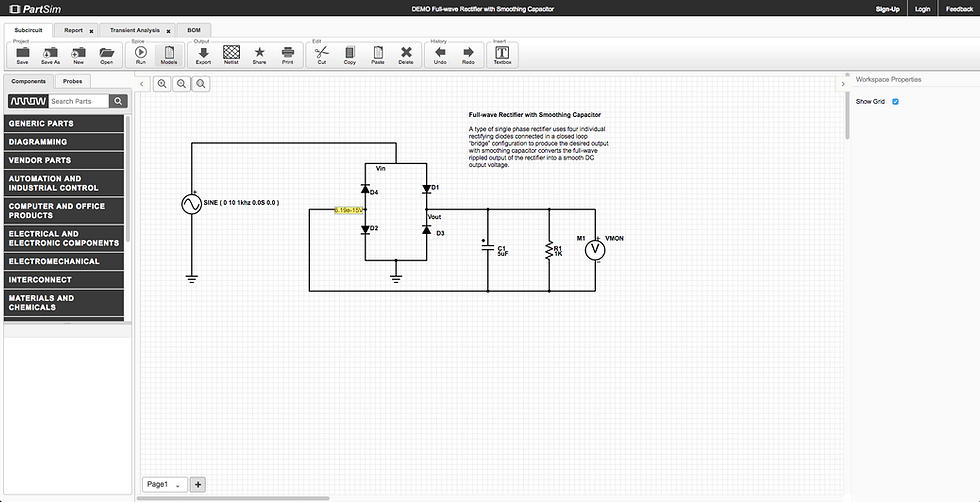Click the yellow highlighted voltage label

349,210
